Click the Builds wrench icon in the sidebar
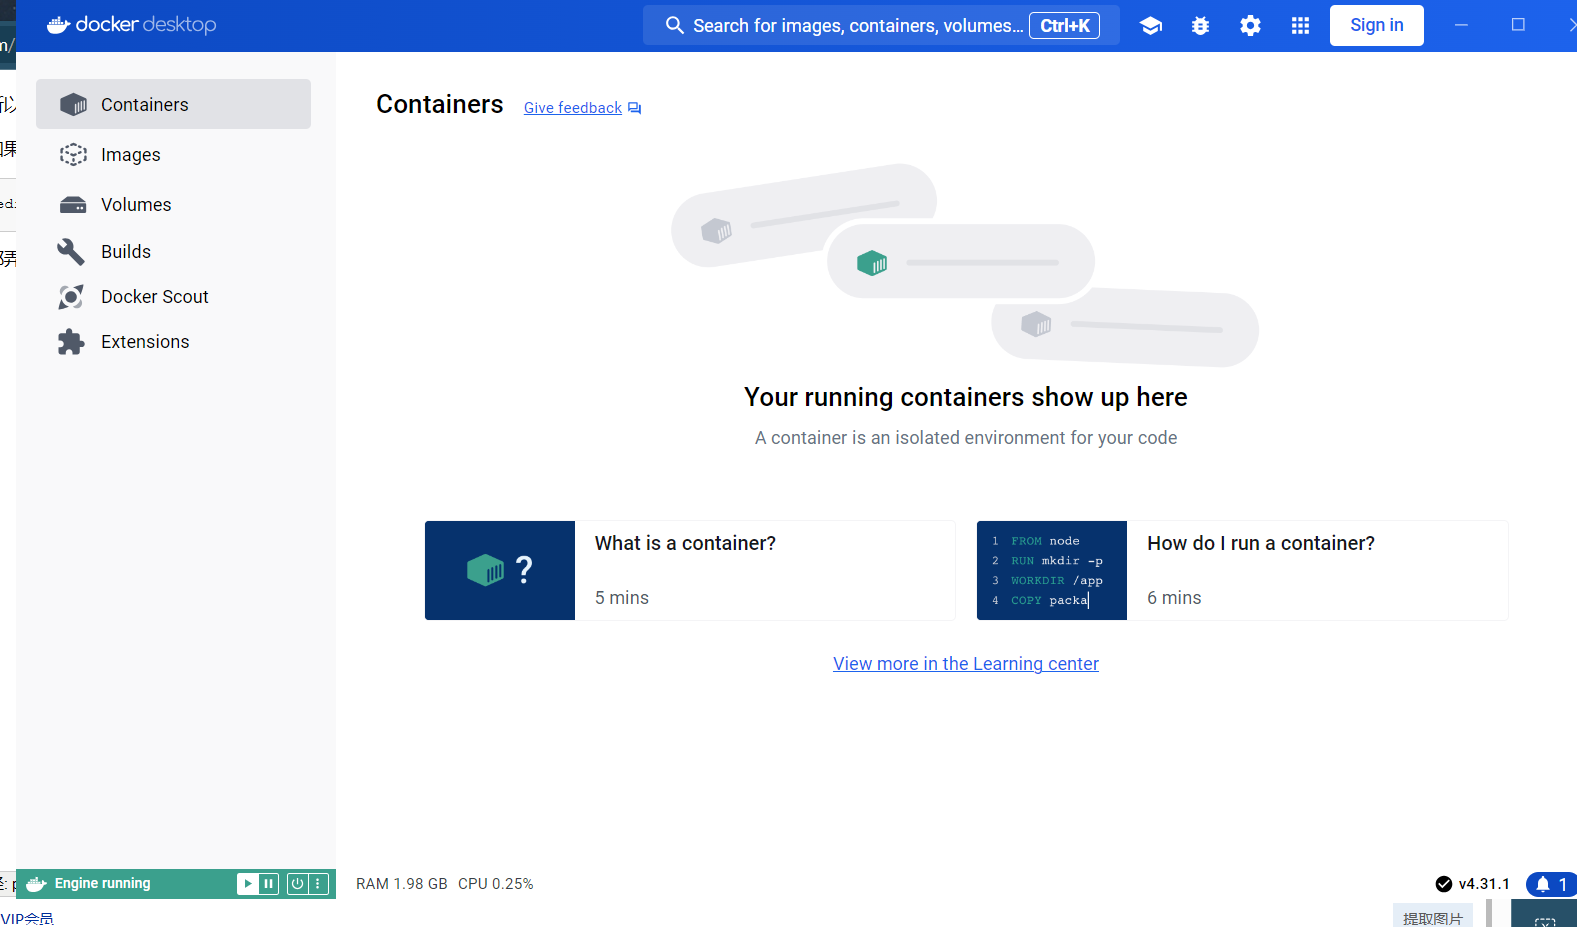 71,252
